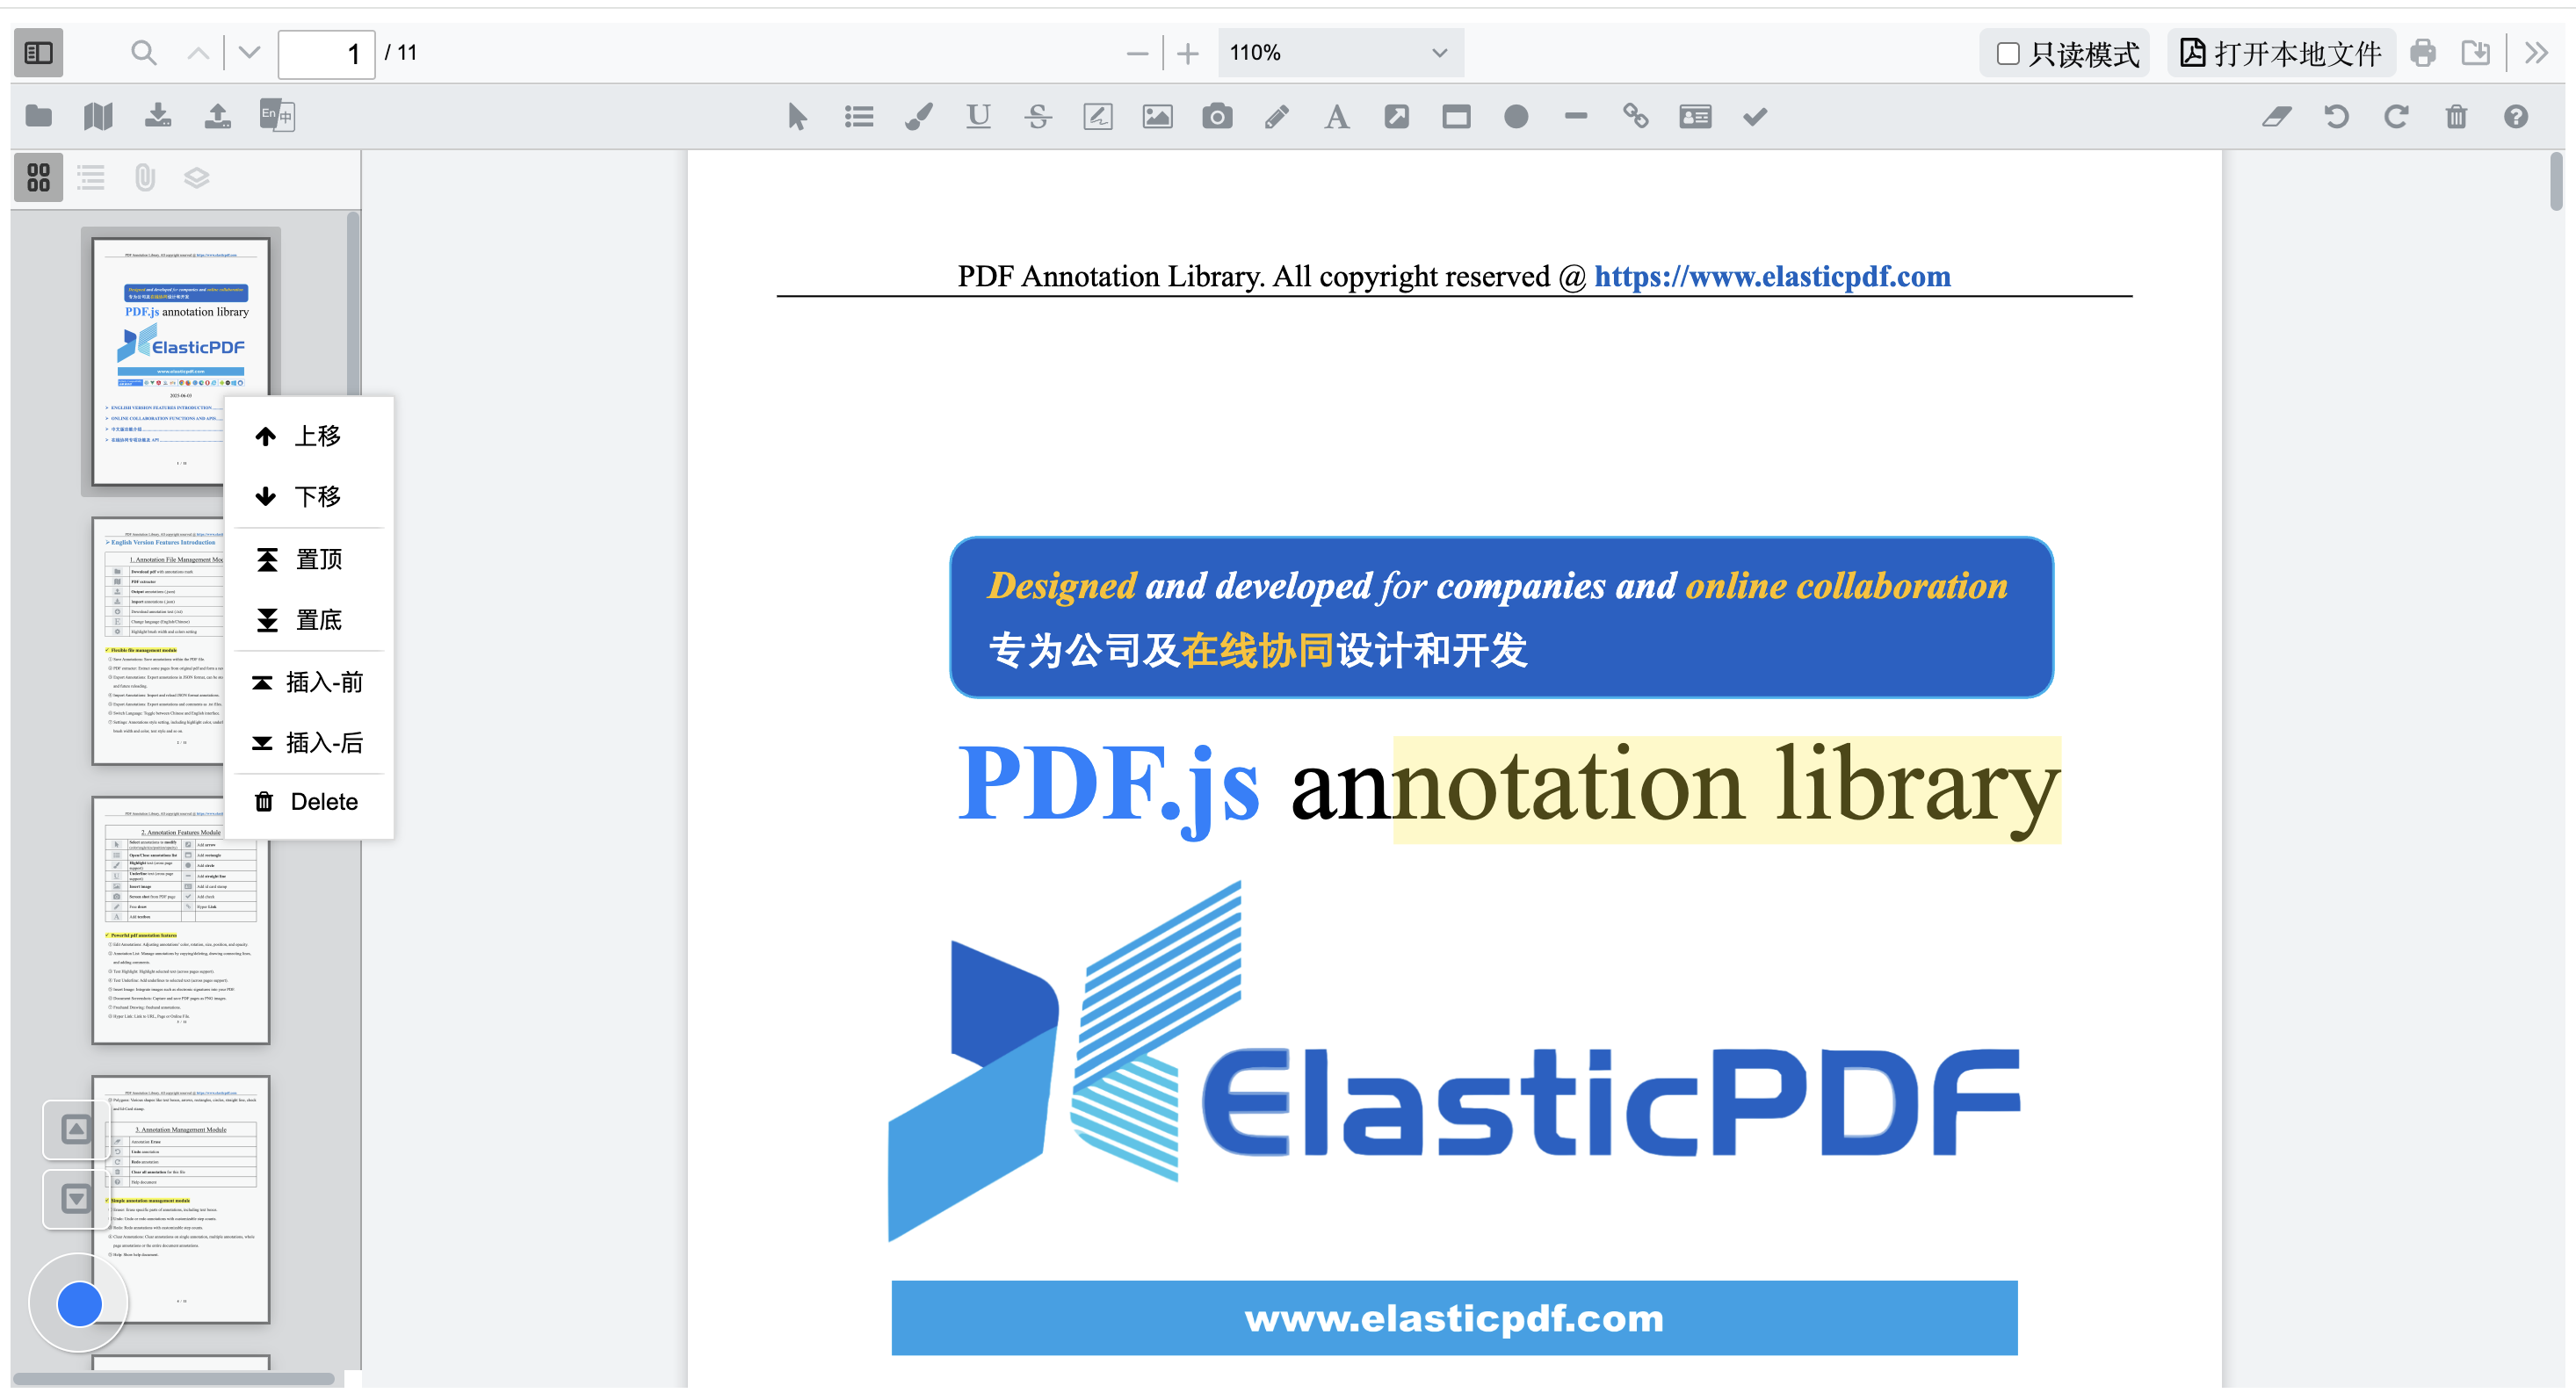Open the elasticpdf.com header link
The height and width of the screenshot is (1393, 2576).
pyautogui.click(x=1771, y=277)
